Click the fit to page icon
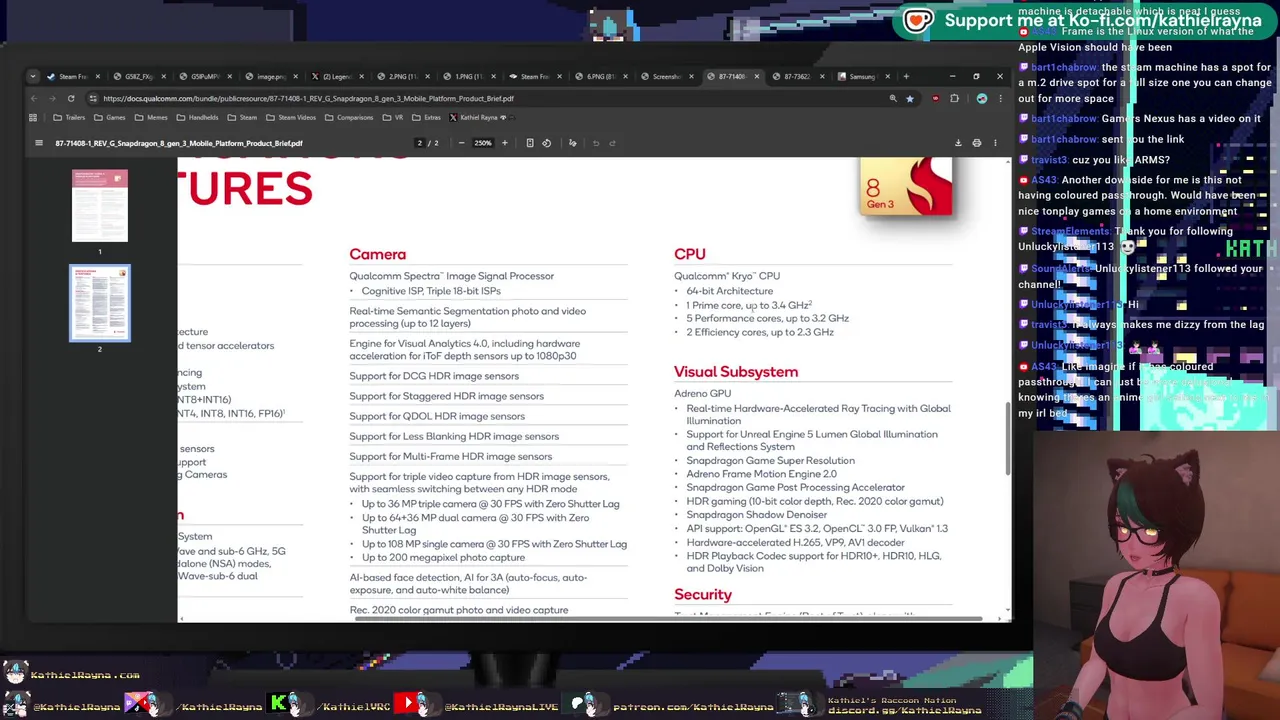The height and width of the screenshot is (720, 1280). coord(530,143)
